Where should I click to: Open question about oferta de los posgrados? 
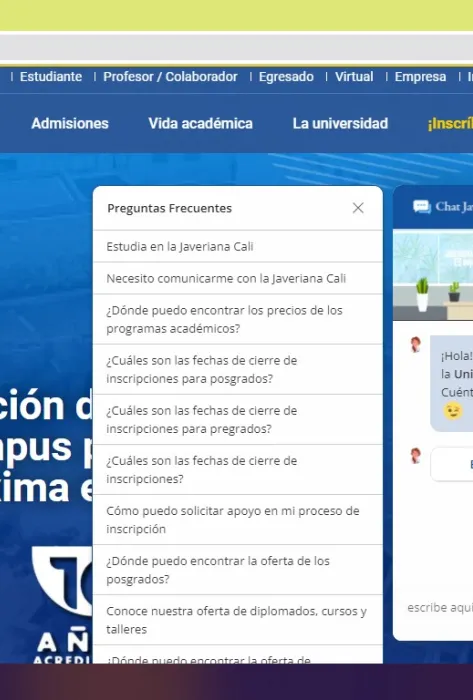238,570
